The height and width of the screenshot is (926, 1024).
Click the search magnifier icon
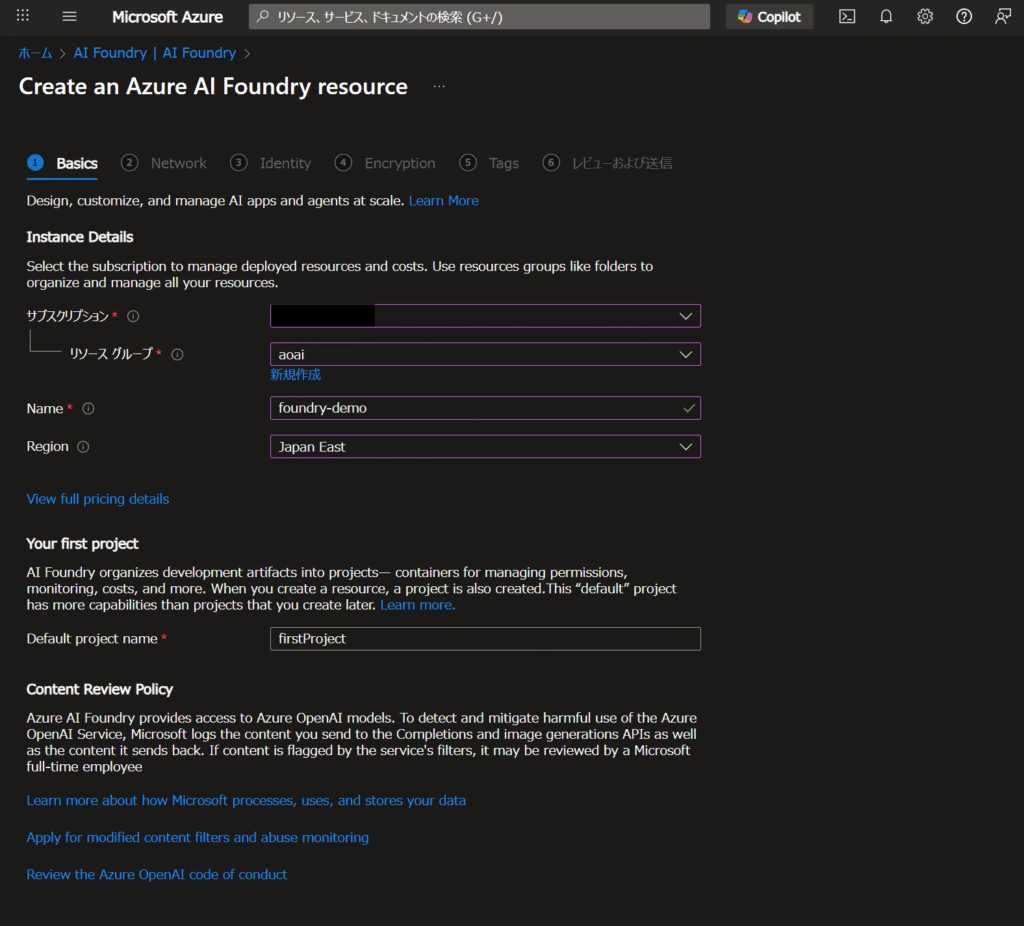[263, 16]
